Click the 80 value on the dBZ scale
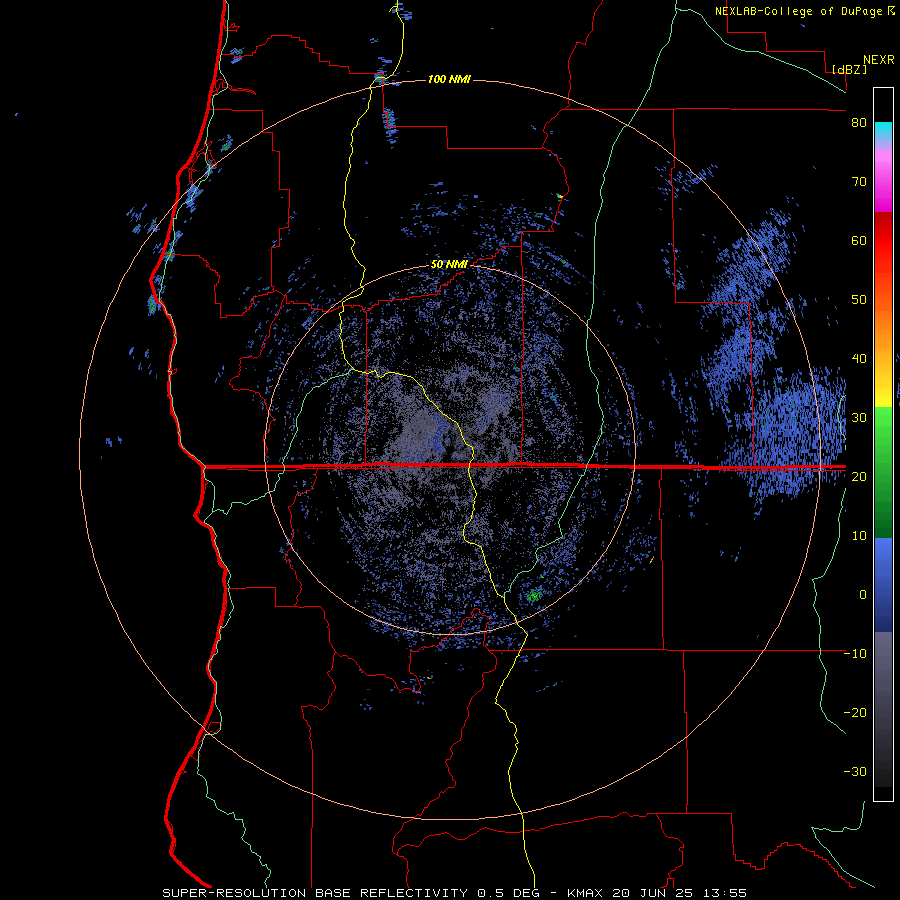Screen dimensions: 900x900 tap(859, 123)
